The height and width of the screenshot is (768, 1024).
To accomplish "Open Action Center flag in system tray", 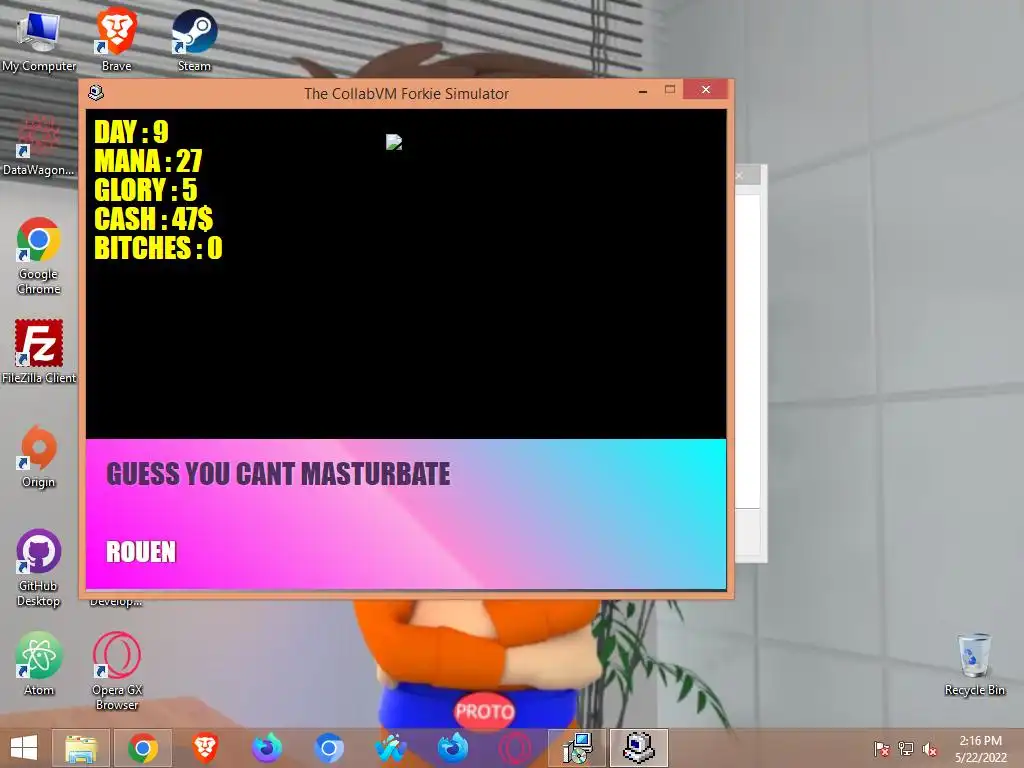I will (882, 749).
